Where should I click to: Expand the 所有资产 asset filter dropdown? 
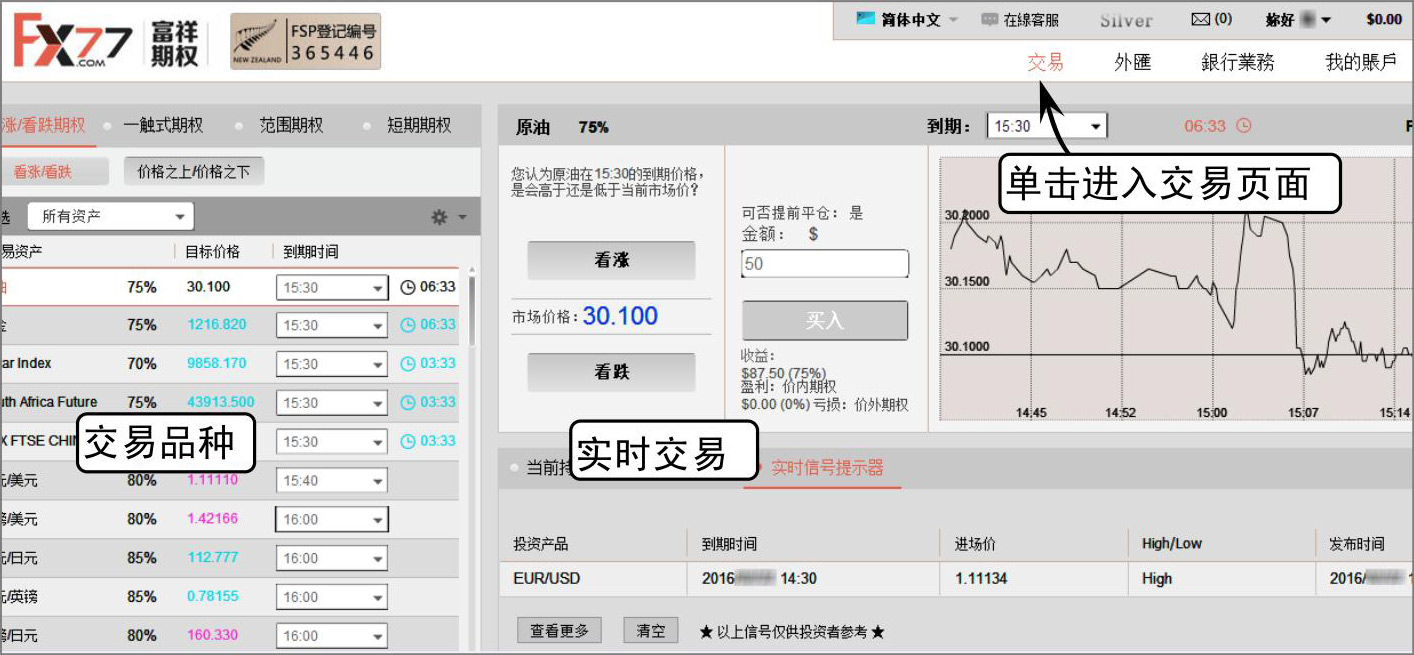(110, 216)
